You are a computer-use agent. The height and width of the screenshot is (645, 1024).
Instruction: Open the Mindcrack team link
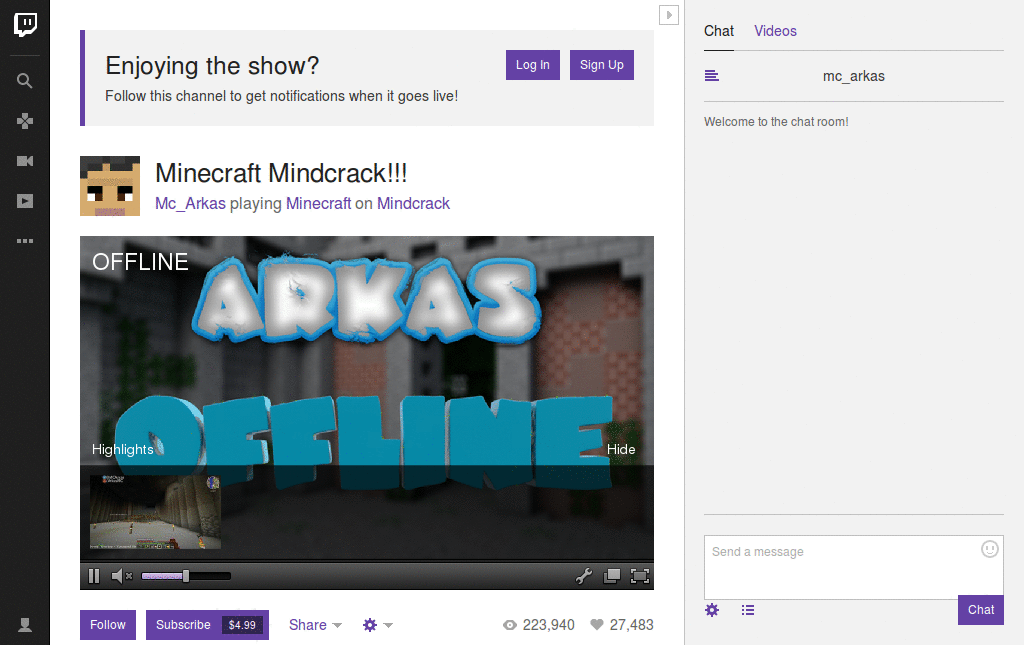coord(413,204)
